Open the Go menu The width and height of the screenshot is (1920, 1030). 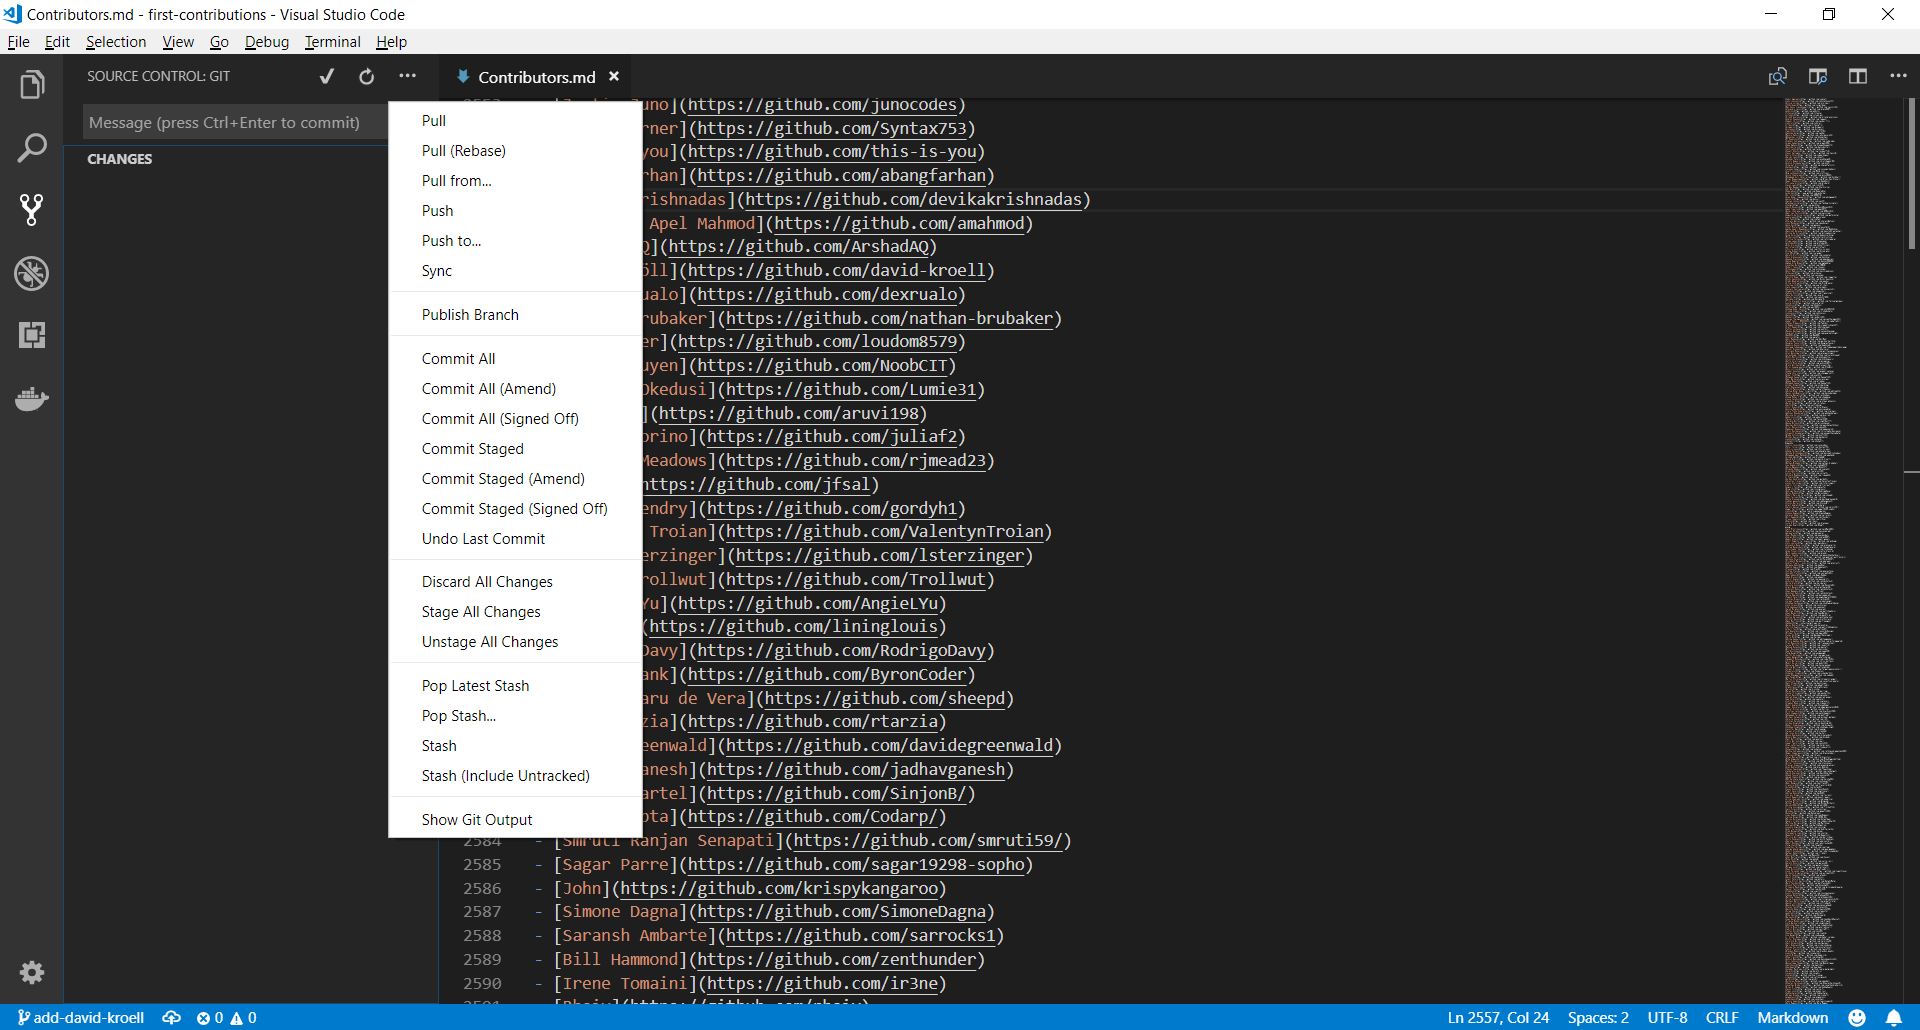pos(219,42)
